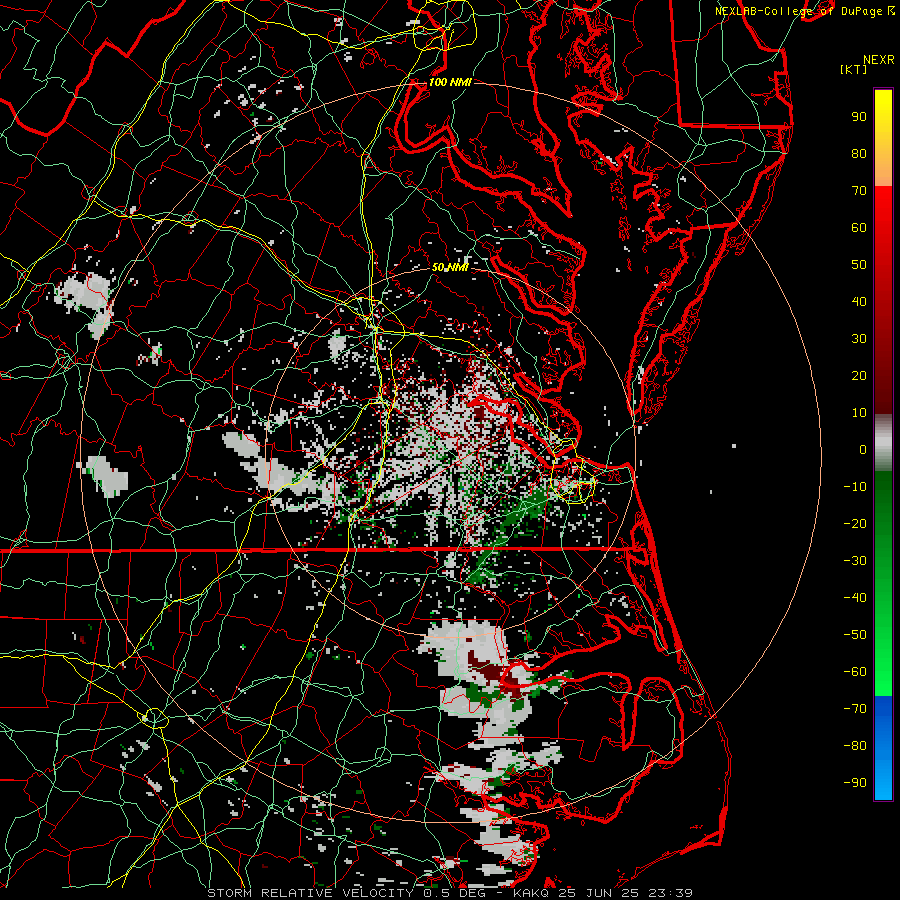Click the 30 value on velocity scale

coord(859,339)
